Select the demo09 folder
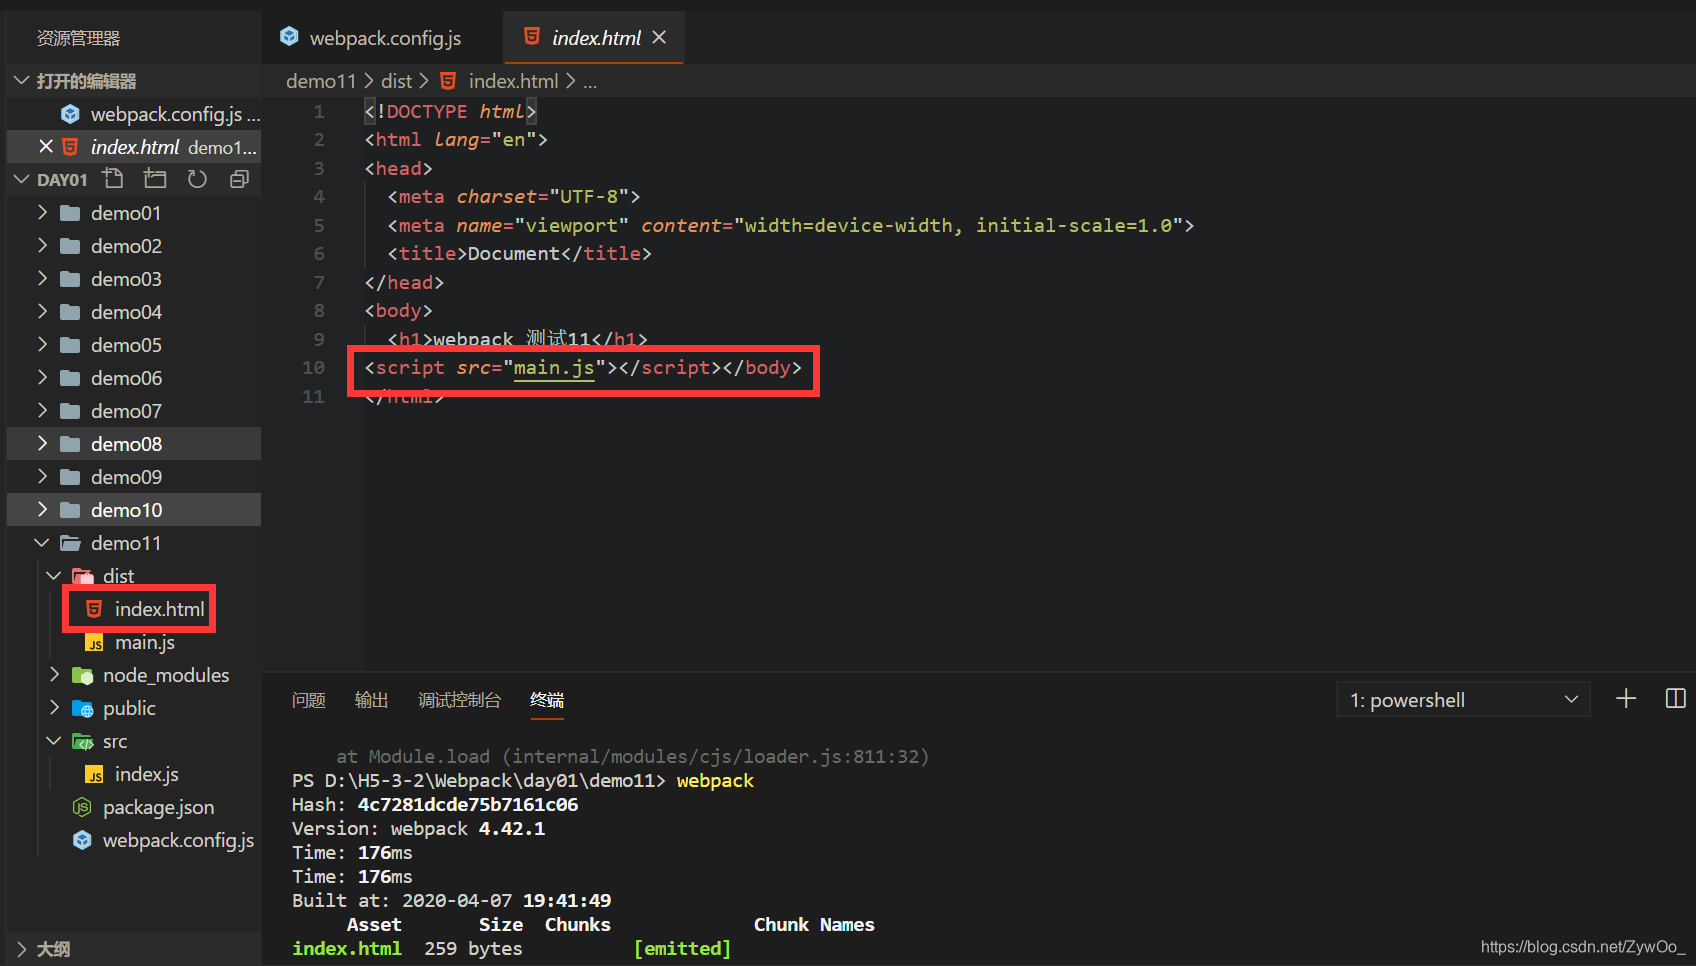 coord(134,477)
